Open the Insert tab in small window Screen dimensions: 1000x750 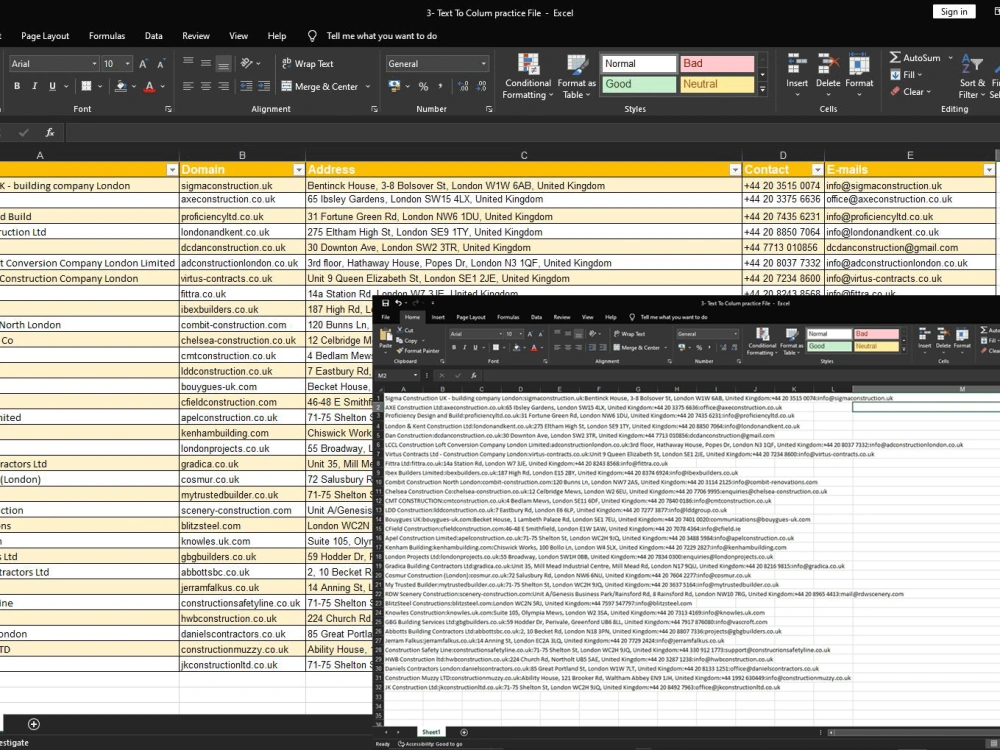point(438,317)
